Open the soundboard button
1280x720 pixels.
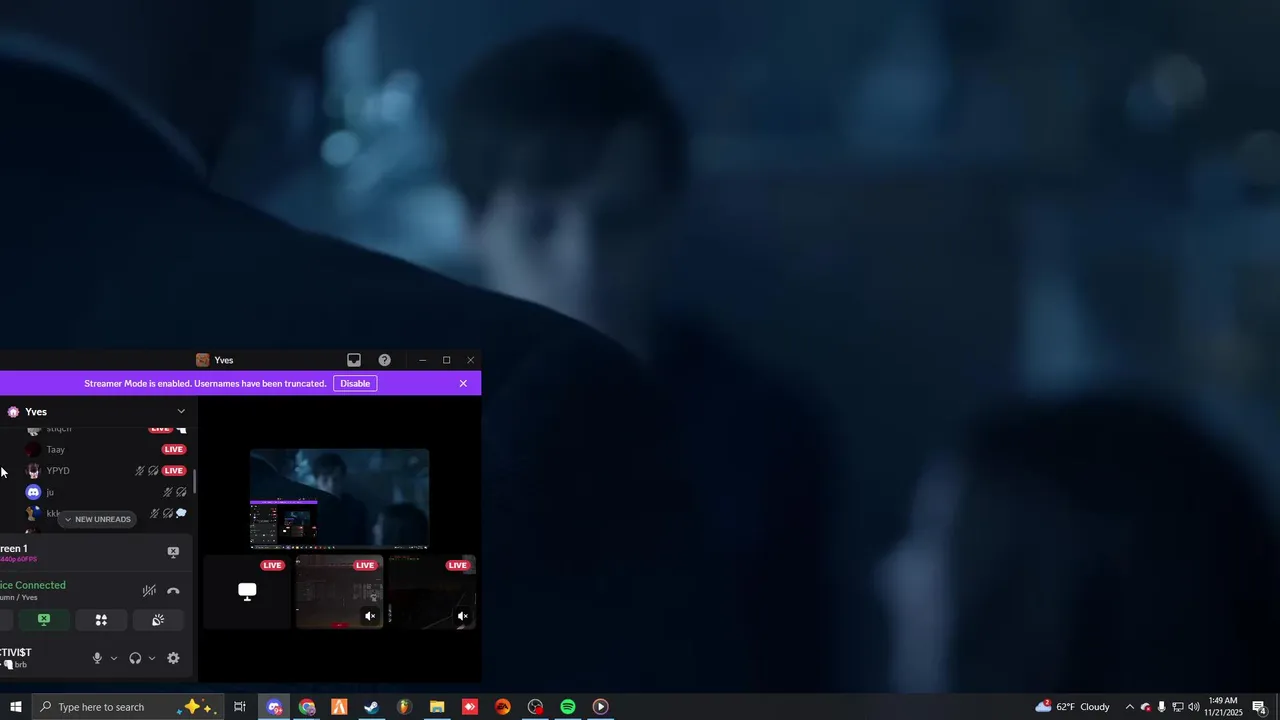(x=158, y=620)
